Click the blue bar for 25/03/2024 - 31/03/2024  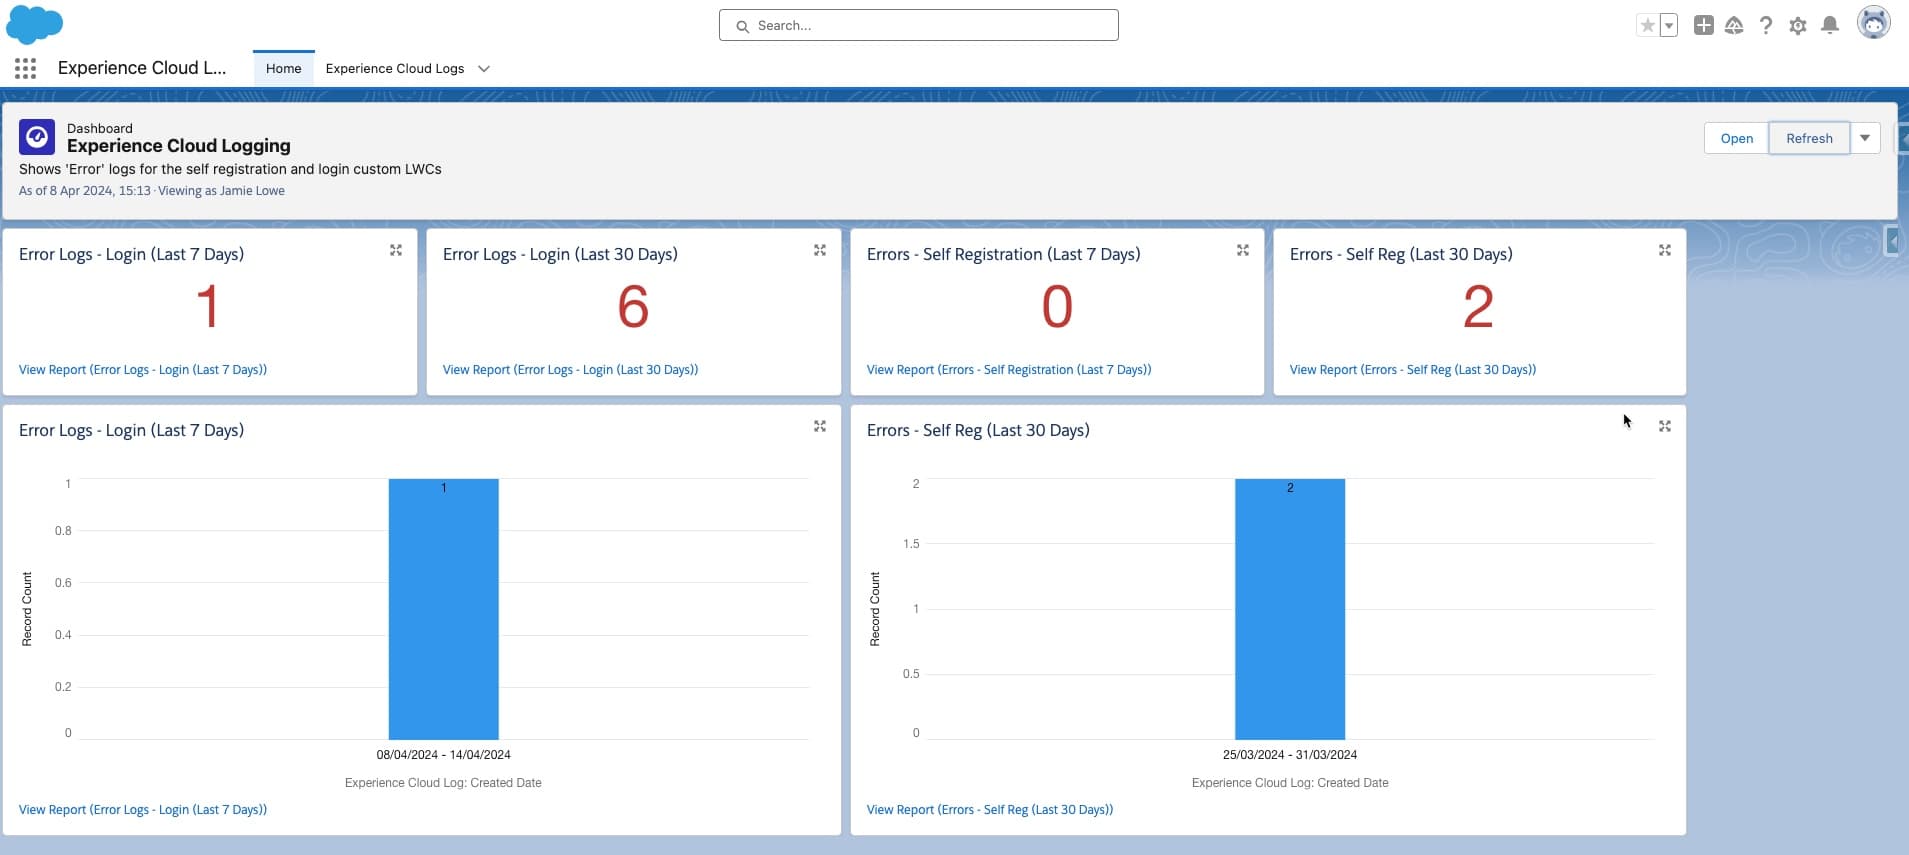click(x=1290, y=609)
